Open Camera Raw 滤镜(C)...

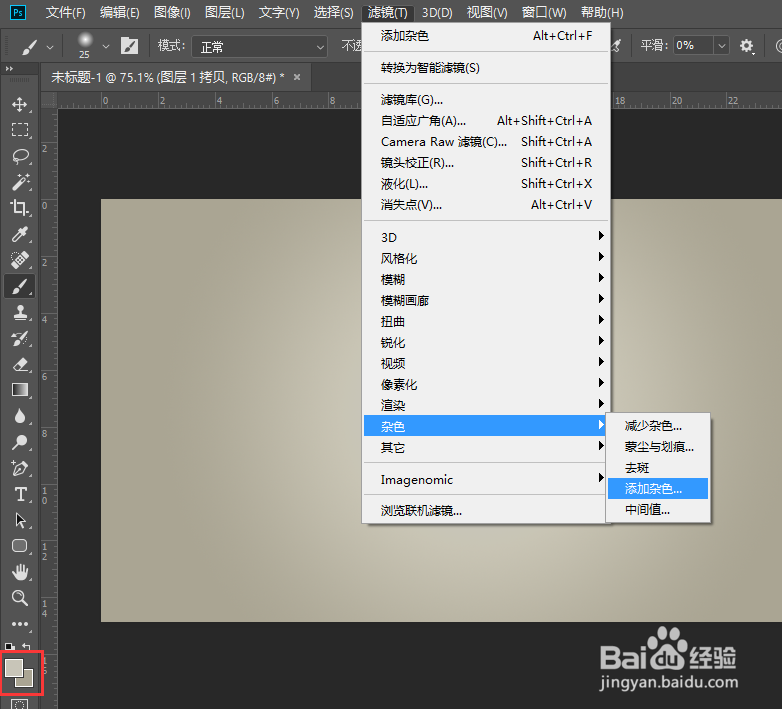[x=485, y=142]
